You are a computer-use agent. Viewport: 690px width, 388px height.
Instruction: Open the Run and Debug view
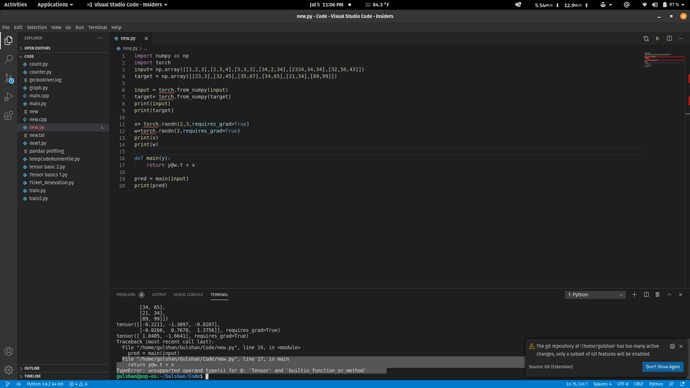[8, 97]
